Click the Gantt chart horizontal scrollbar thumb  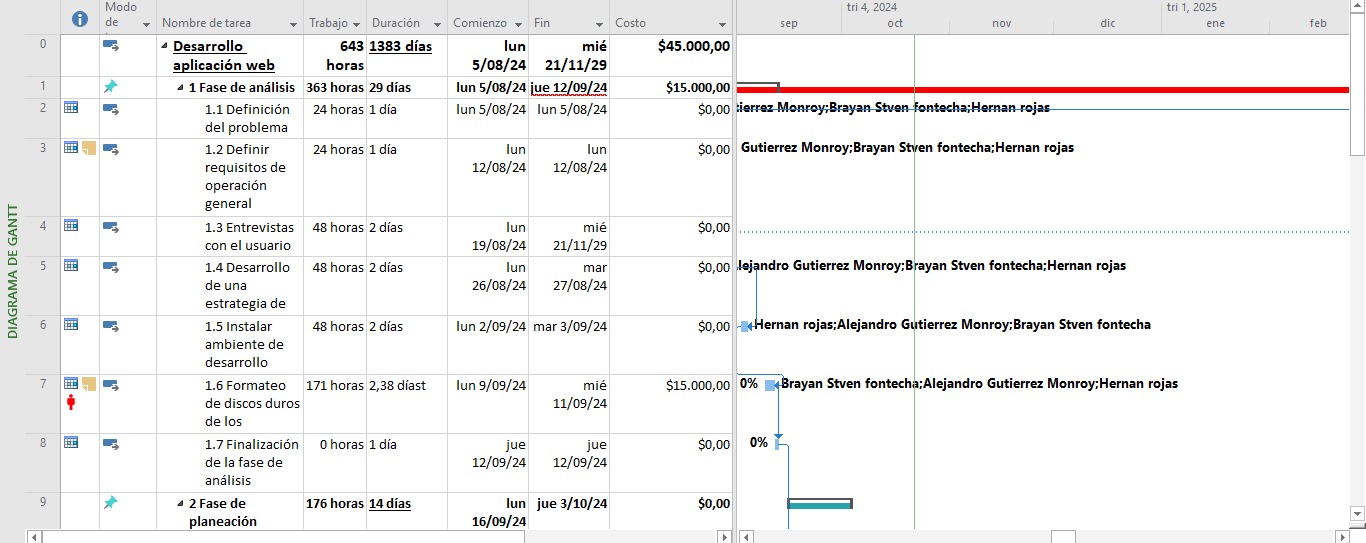1063,537
